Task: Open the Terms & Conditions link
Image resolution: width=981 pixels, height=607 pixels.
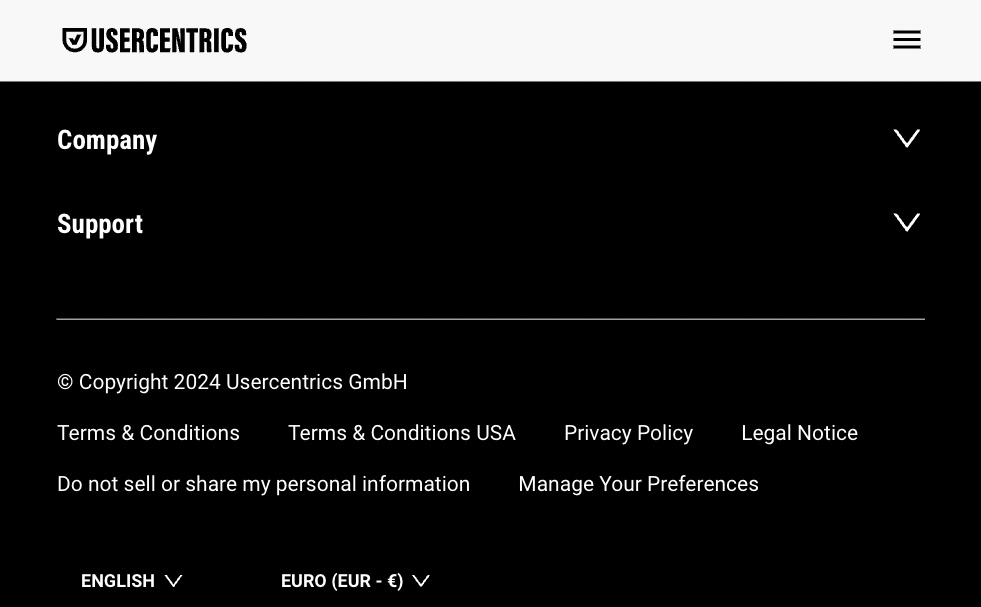Action: [148, 433]
